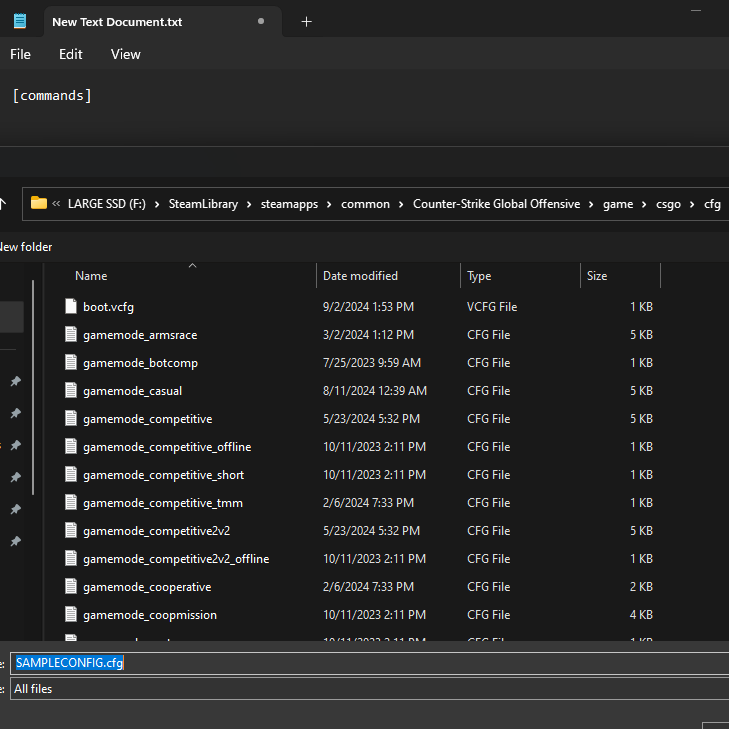The height and width of the screenshot is (729, 729).
Task: Click VCFG File type cell
Action: pos(492,307)
